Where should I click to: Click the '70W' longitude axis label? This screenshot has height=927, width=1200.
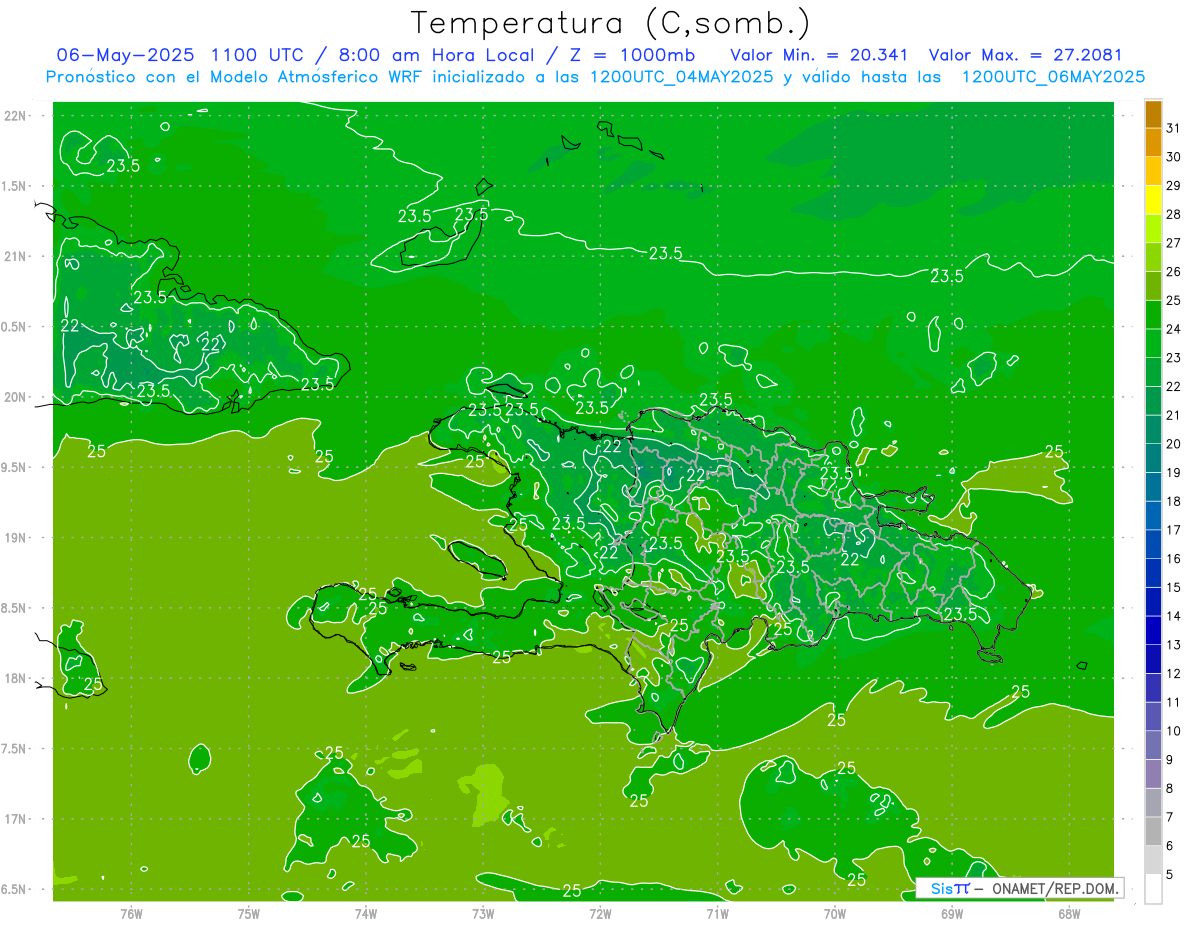point(835,914)
